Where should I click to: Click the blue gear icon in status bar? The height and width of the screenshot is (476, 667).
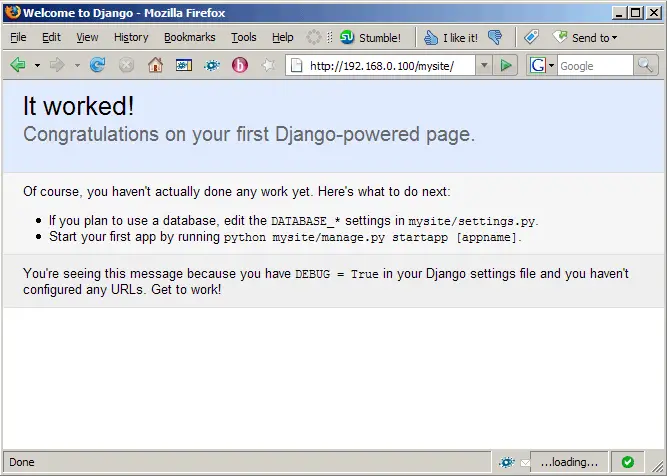(506, 462)
